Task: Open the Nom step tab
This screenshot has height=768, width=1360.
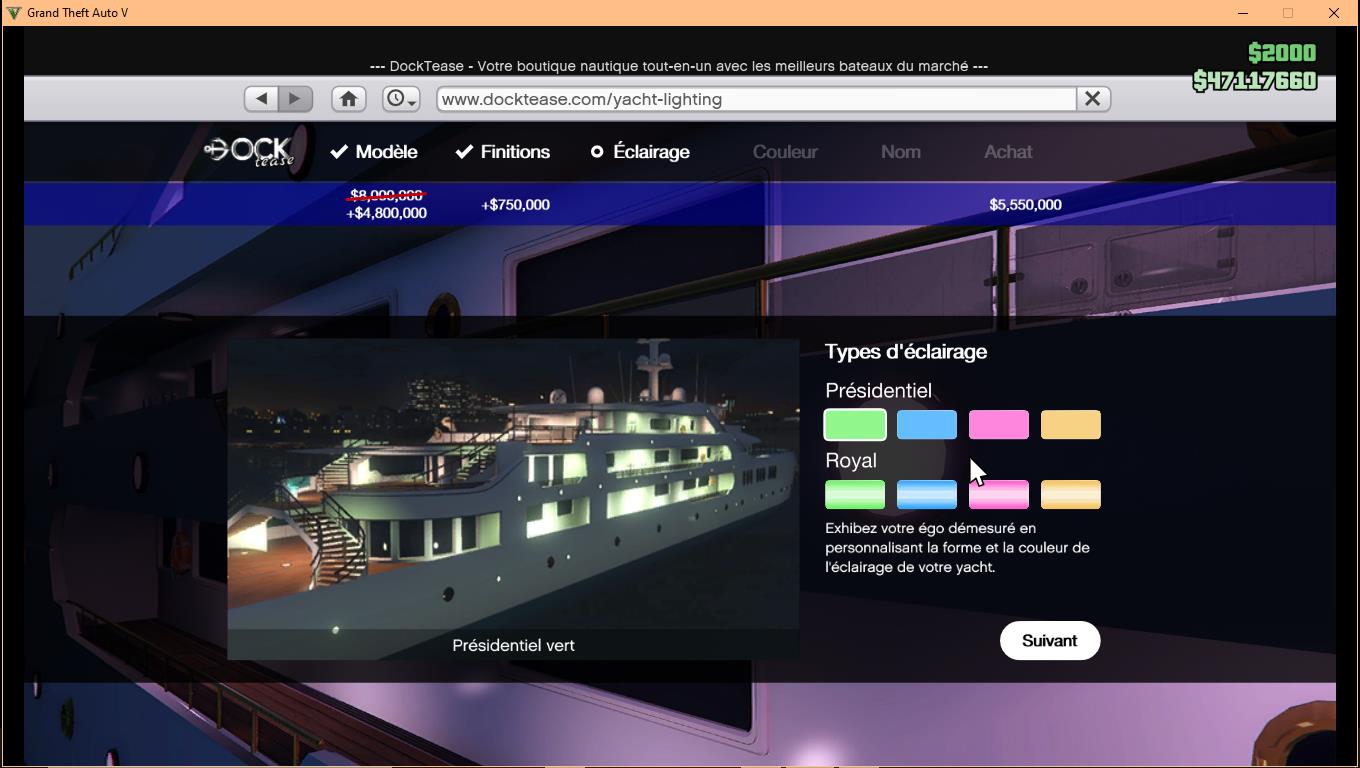Action: pyautogui.click(x=900, y=152)
